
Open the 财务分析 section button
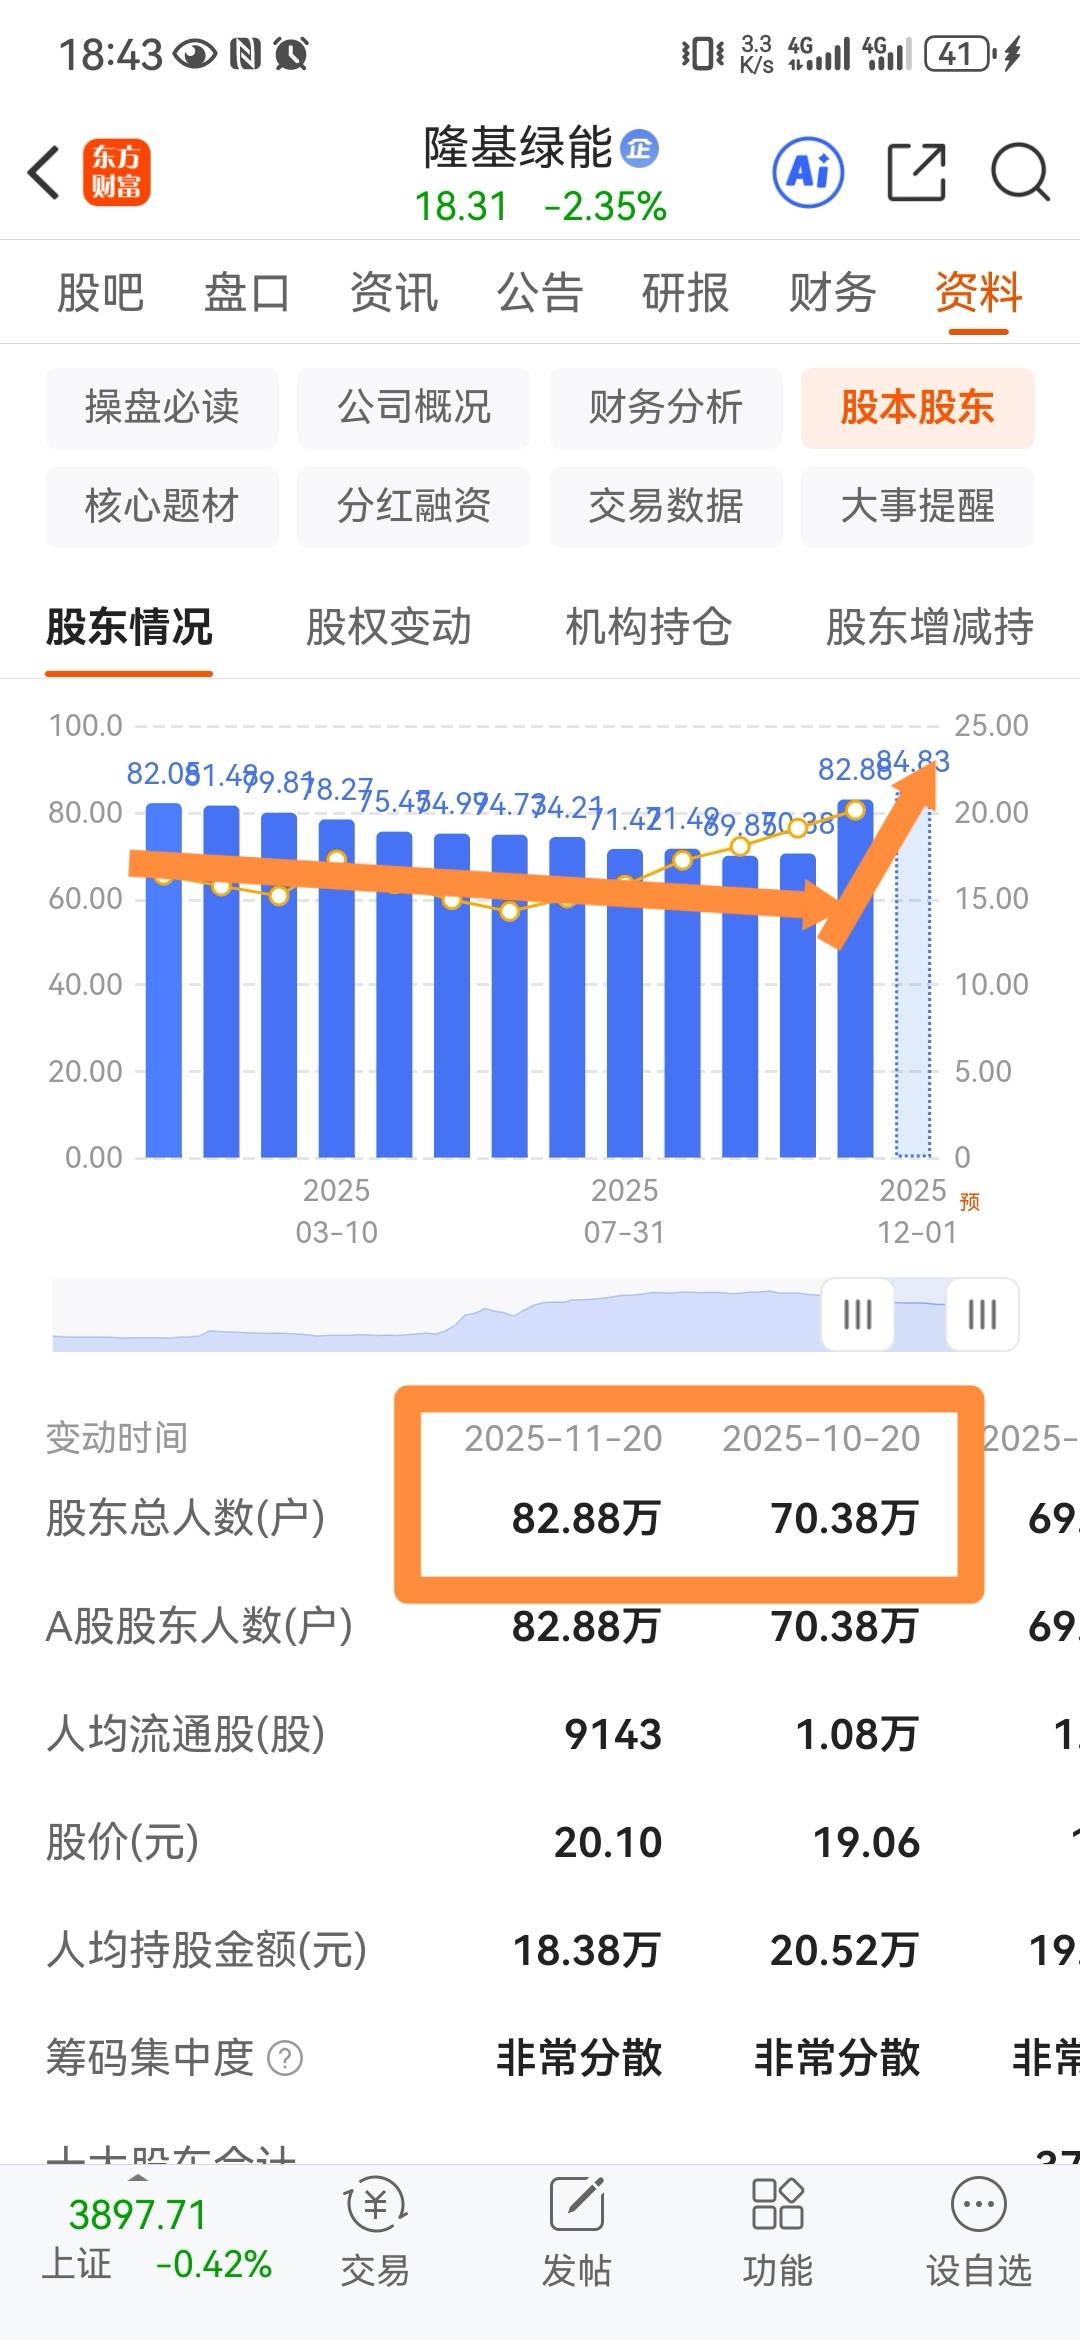coord(666,407)
